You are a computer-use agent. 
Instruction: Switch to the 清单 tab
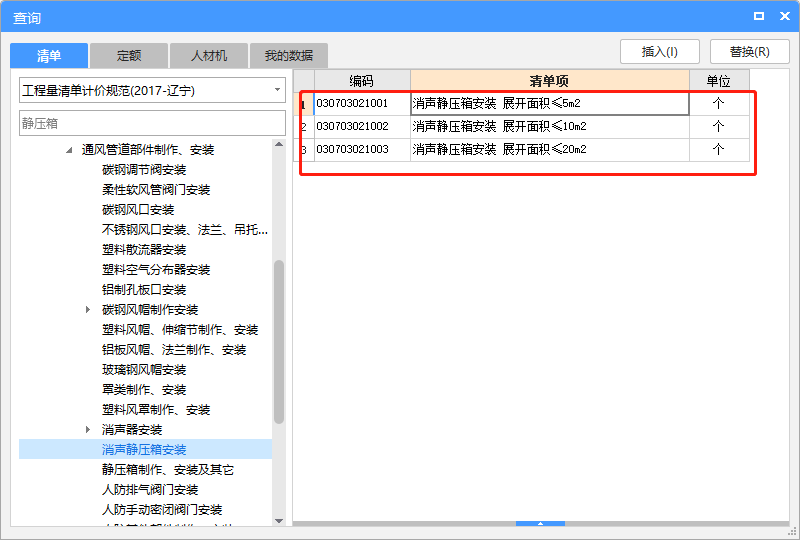pyautogui.click(x=49, y=56)
